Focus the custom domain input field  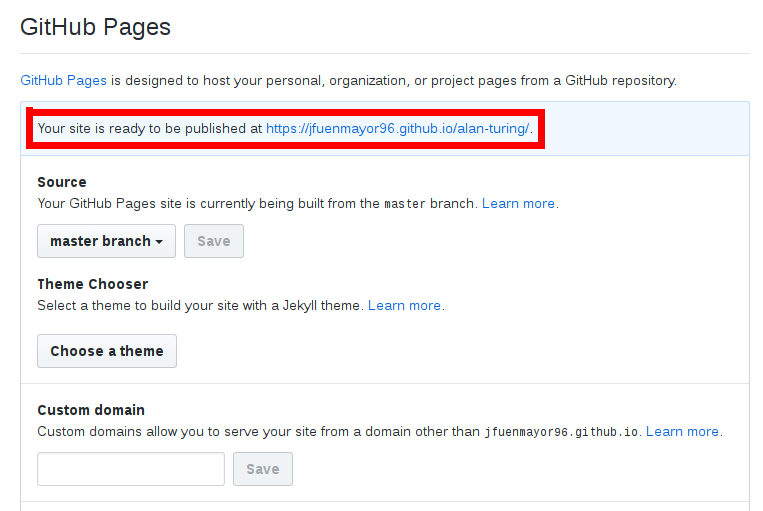pos(131,469)
